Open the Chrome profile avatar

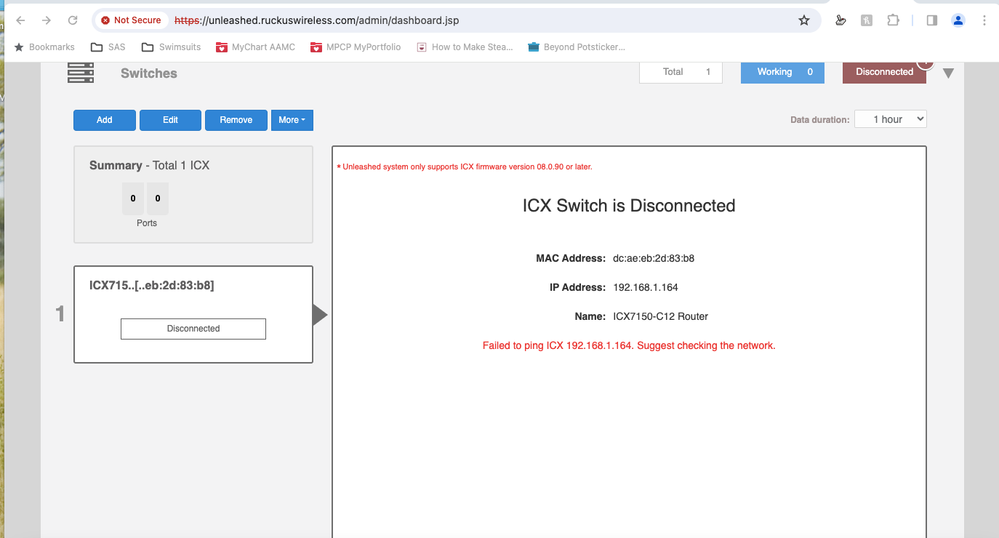click(x=959, y=20)
